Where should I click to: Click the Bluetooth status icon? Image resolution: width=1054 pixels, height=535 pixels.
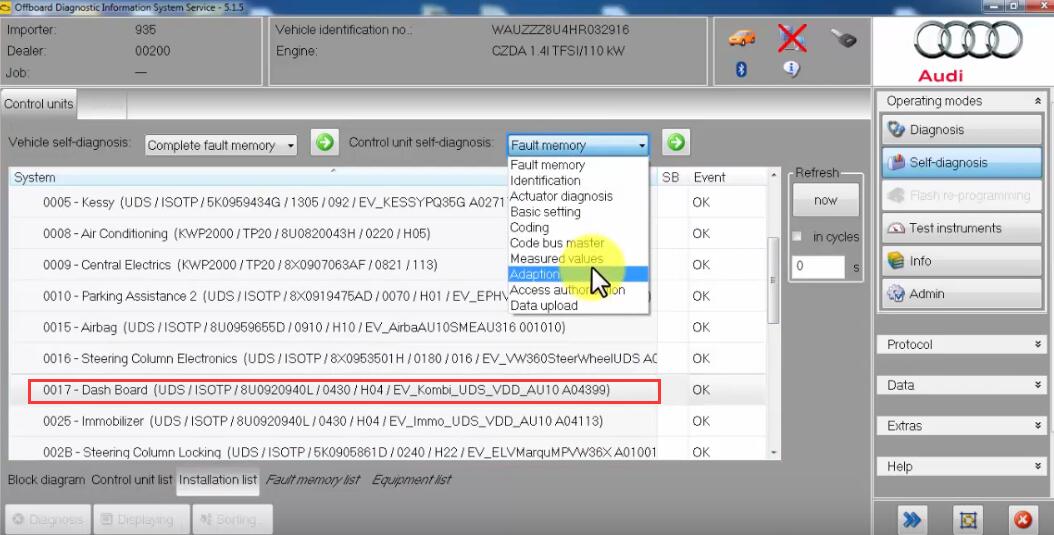pyautogui.click(x=741, y=69)
